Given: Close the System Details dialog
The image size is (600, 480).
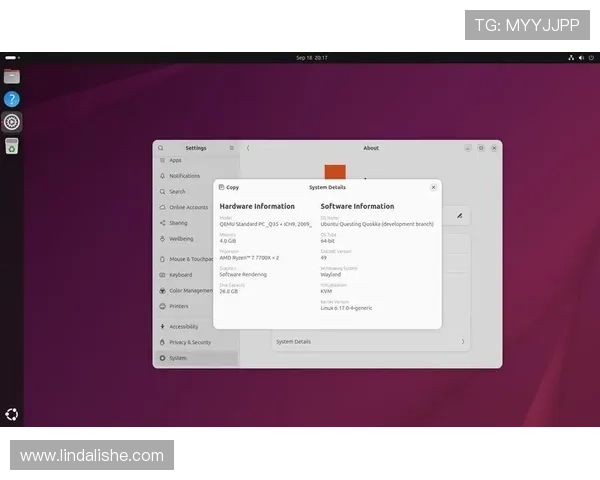Looking at the screenshot, I should click(x=433, y=187).
